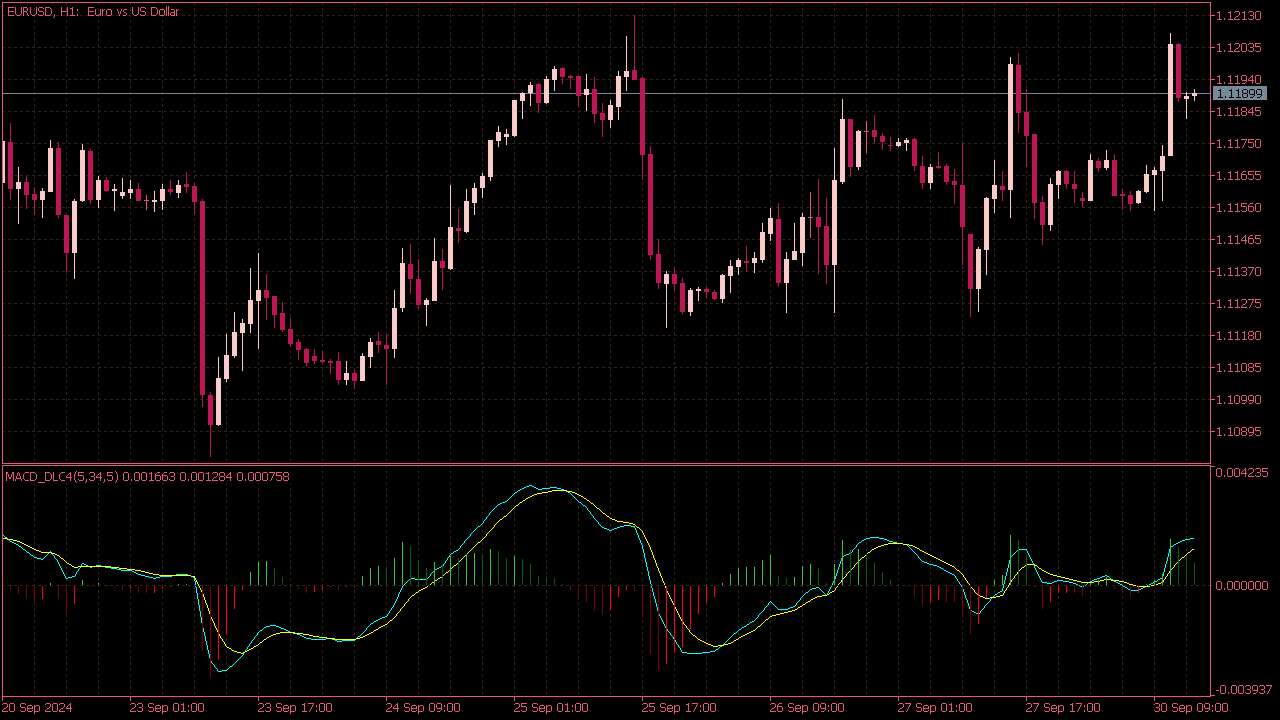Click the 0.000000 indicator zero level label

click(1242, 586)
